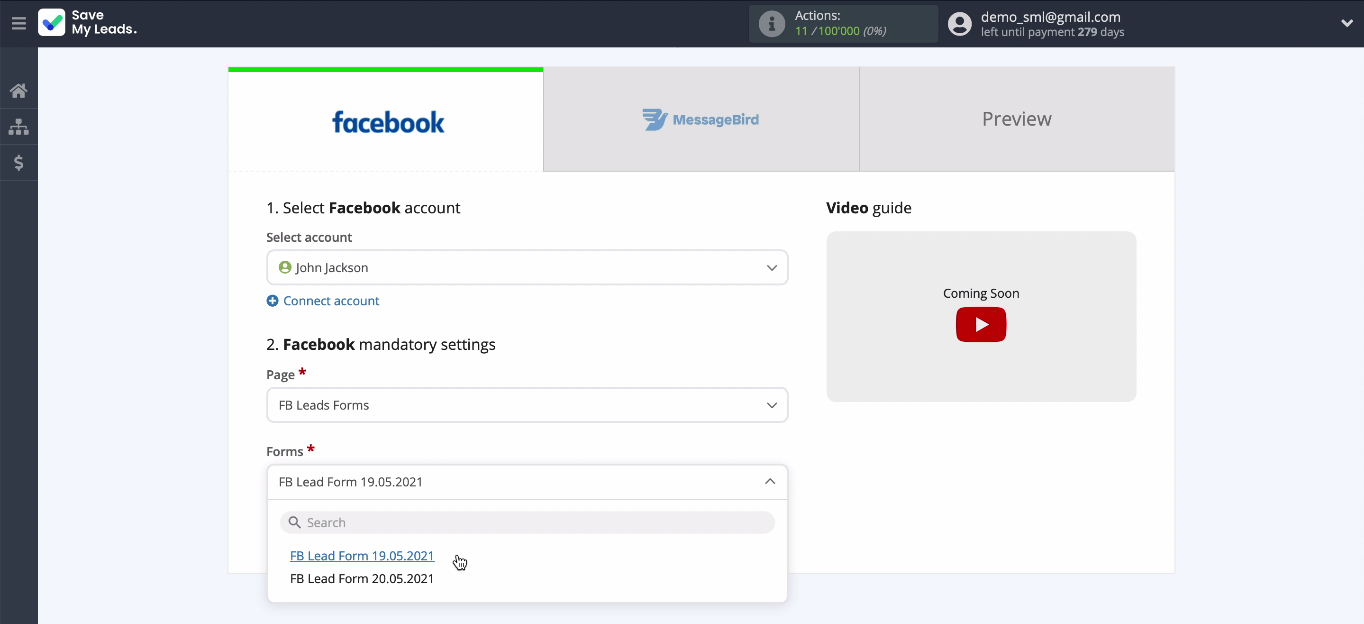Click the John Jackson profile icon

point(285,268)
